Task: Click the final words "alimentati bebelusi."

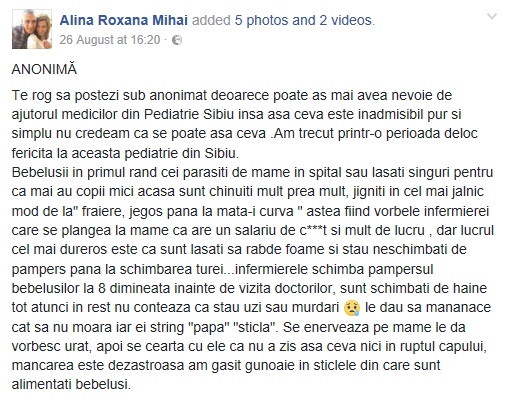Action: pos(71,384)
